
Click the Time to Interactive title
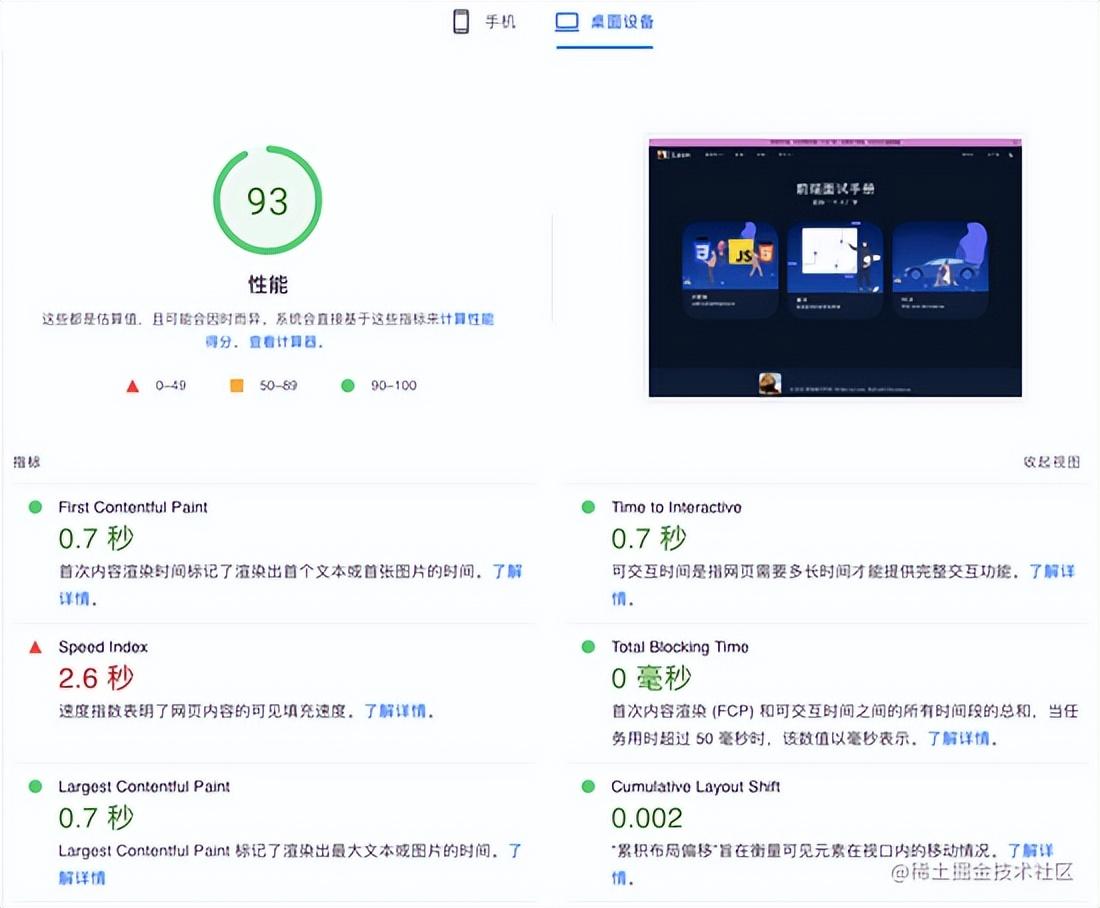coord(676,507)
